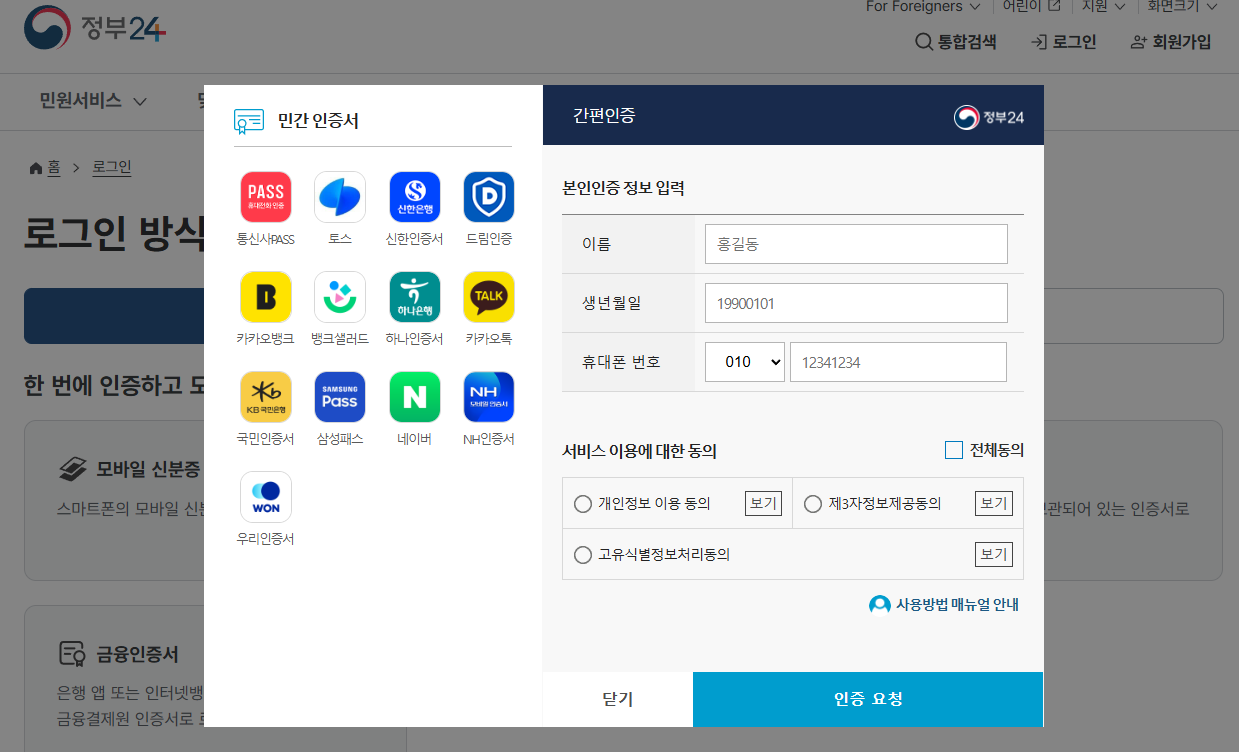Choose the 토스 (Toss) certificate icon

pyautogui.click(x=340, y=197)
